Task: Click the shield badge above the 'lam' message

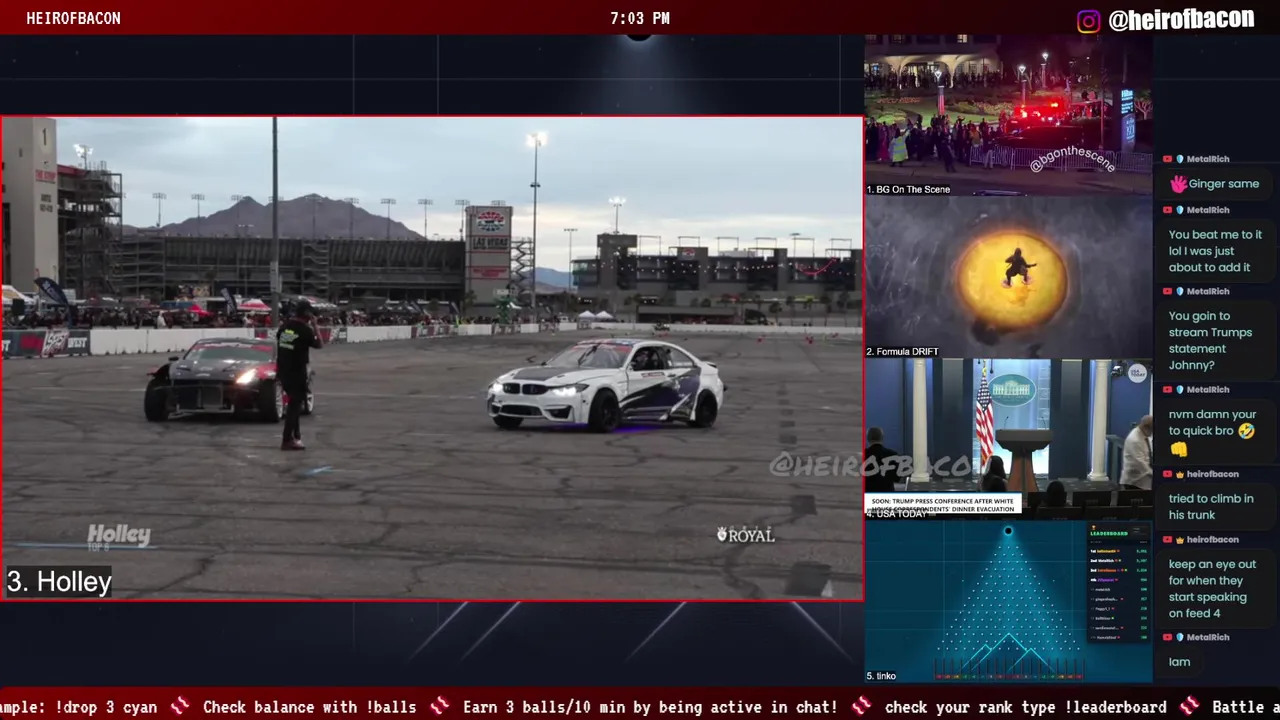Action: [1179, 637]
